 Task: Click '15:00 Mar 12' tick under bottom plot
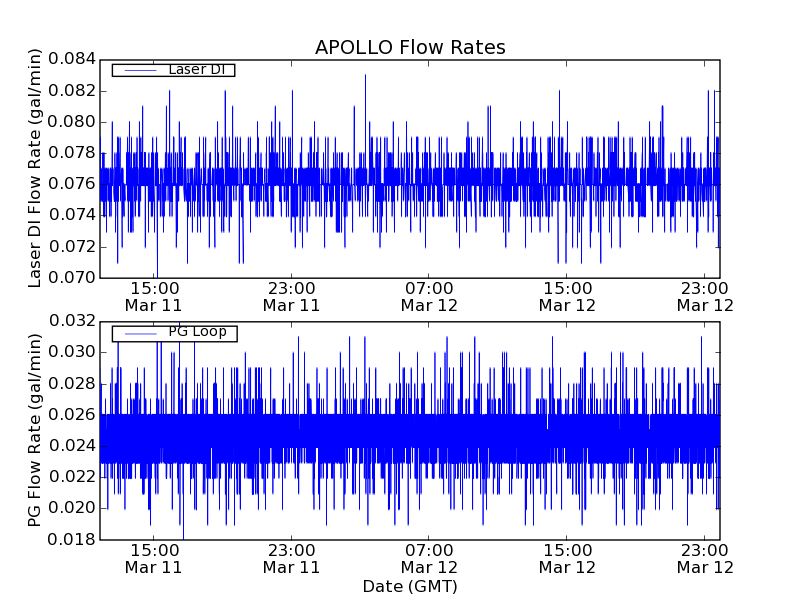coord(567,558)
